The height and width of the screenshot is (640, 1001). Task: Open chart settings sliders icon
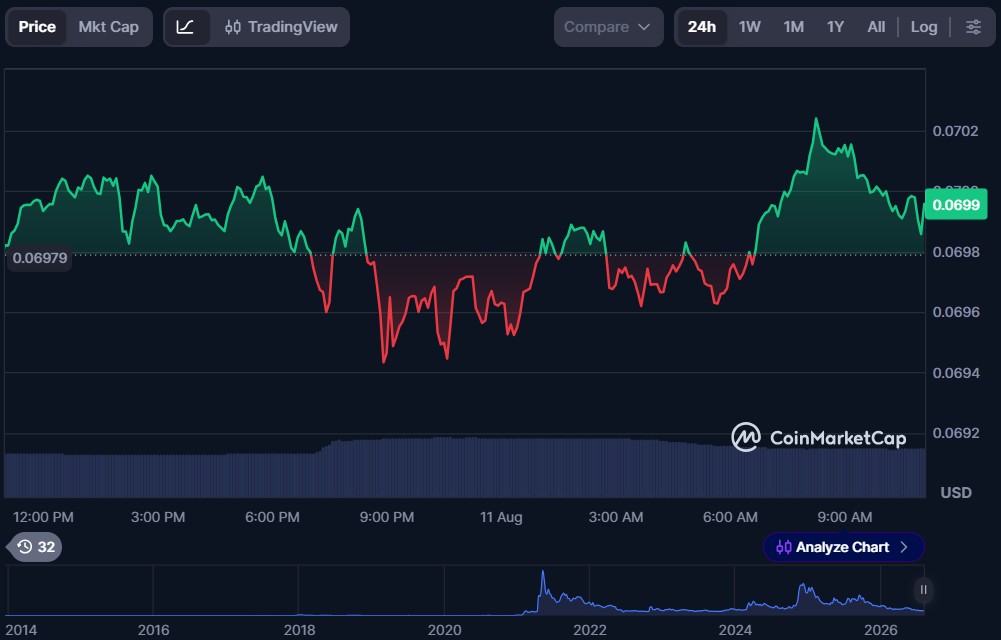[x=973, y=27]
